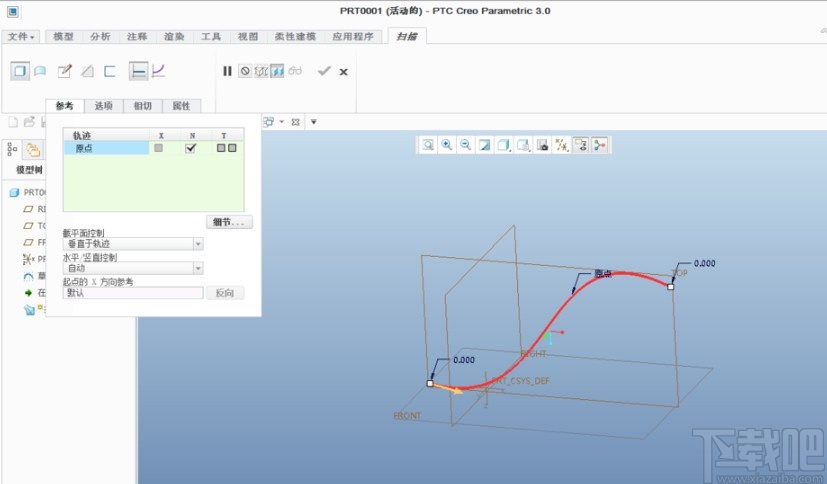
Task: Open the view manager camera icon
Action: [x=542, y=145]
